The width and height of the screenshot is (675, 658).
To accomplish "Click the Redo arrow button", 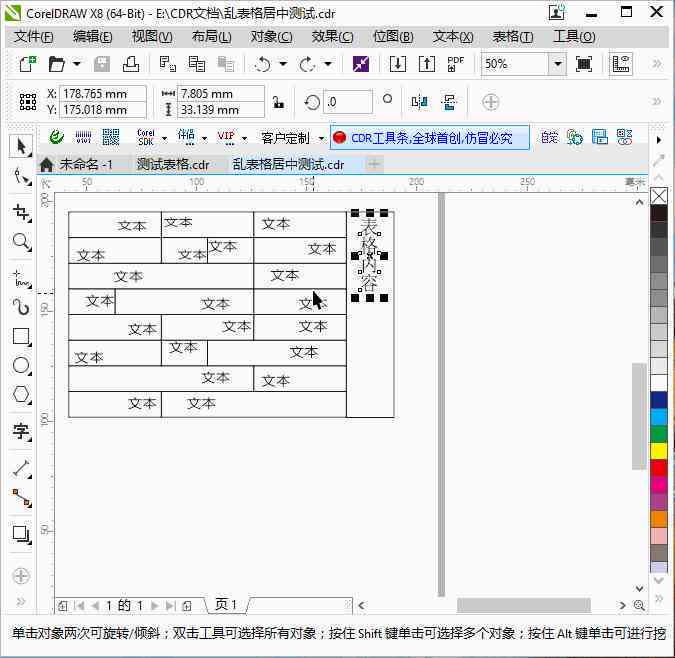I will (x=307, y=65).
